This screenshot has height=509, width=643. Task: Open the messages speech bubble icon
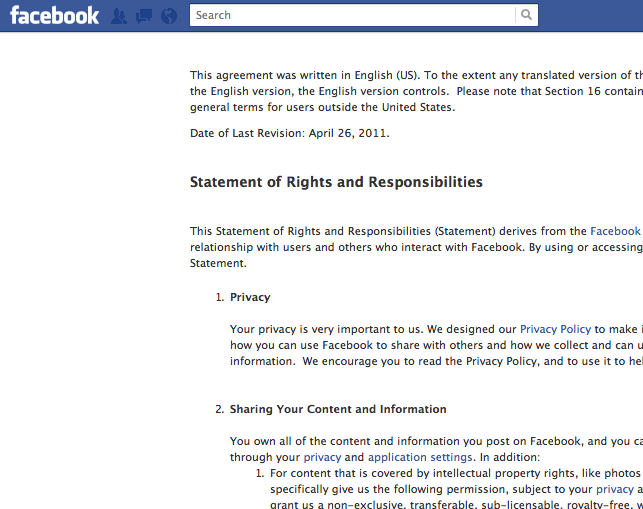click(144, 16)
